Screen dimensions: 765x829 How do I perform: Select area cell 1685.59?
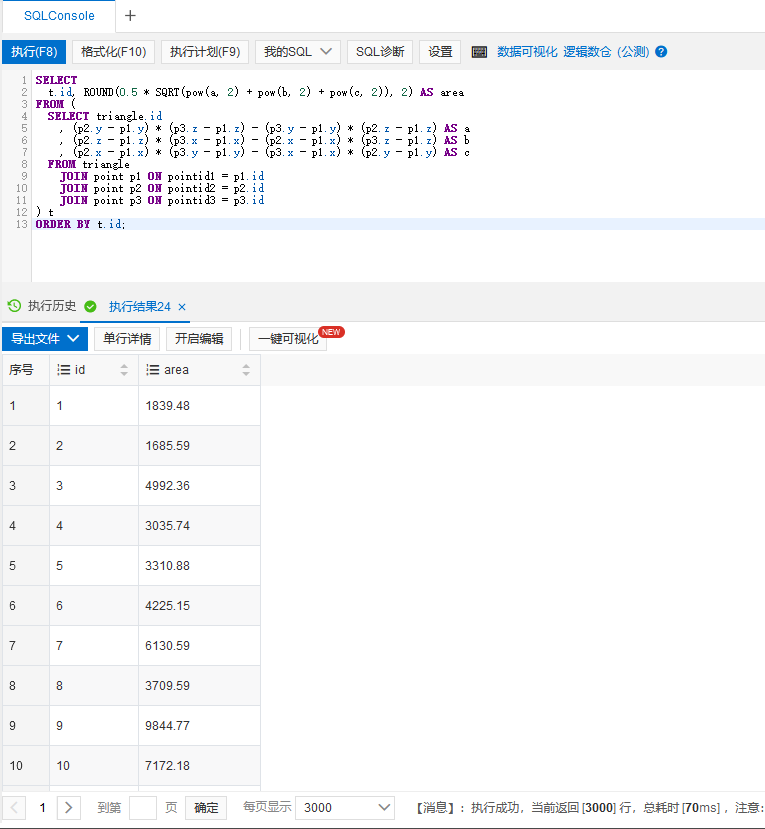point(199,446)
